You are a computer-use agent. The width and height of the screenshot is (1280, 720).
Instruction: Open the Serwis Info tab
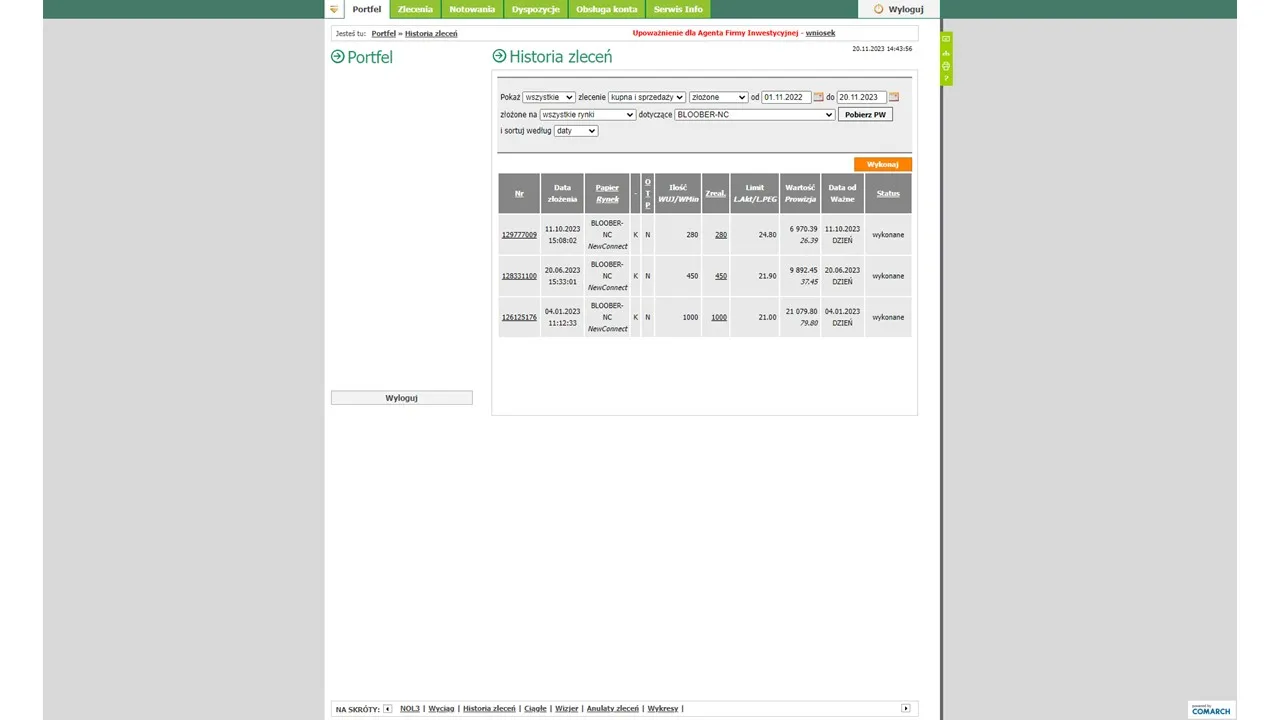(x=678, y=9)
